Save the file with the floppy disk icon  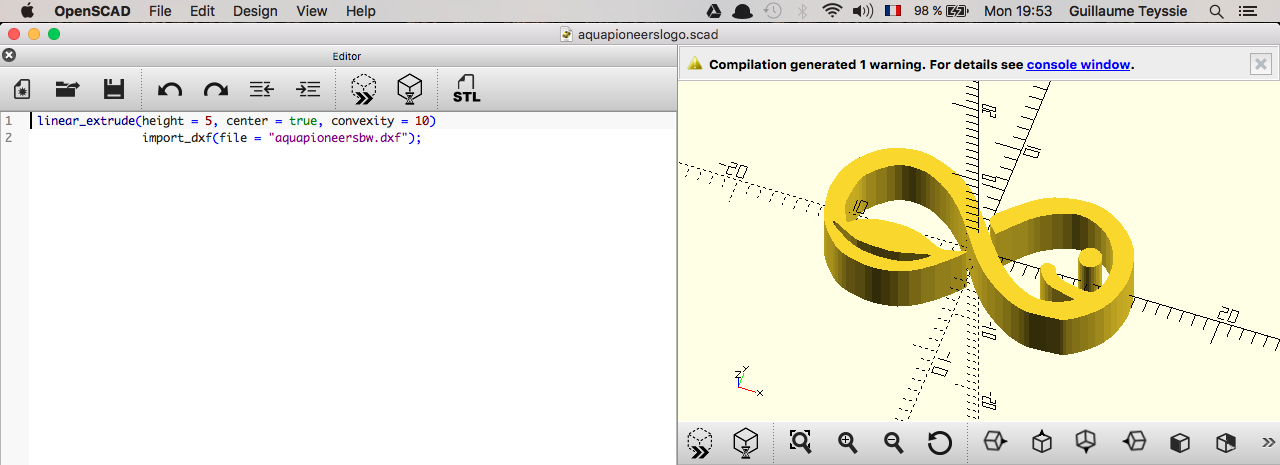click(x=114, y=89)
